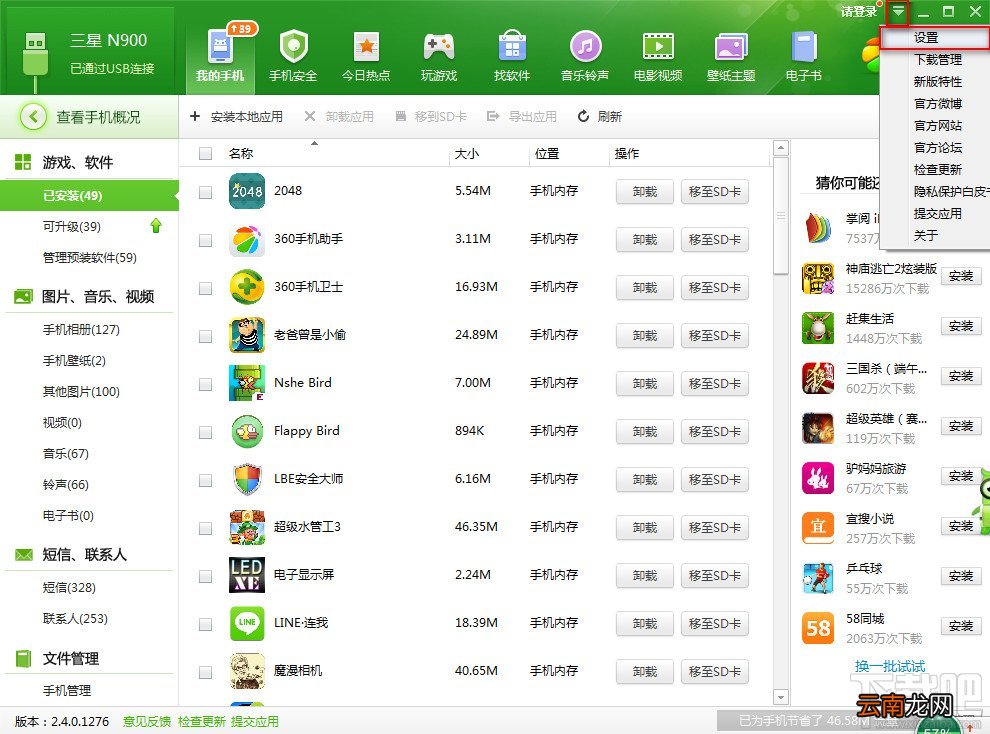Check the box for LBE安全大师

(205, 480)
